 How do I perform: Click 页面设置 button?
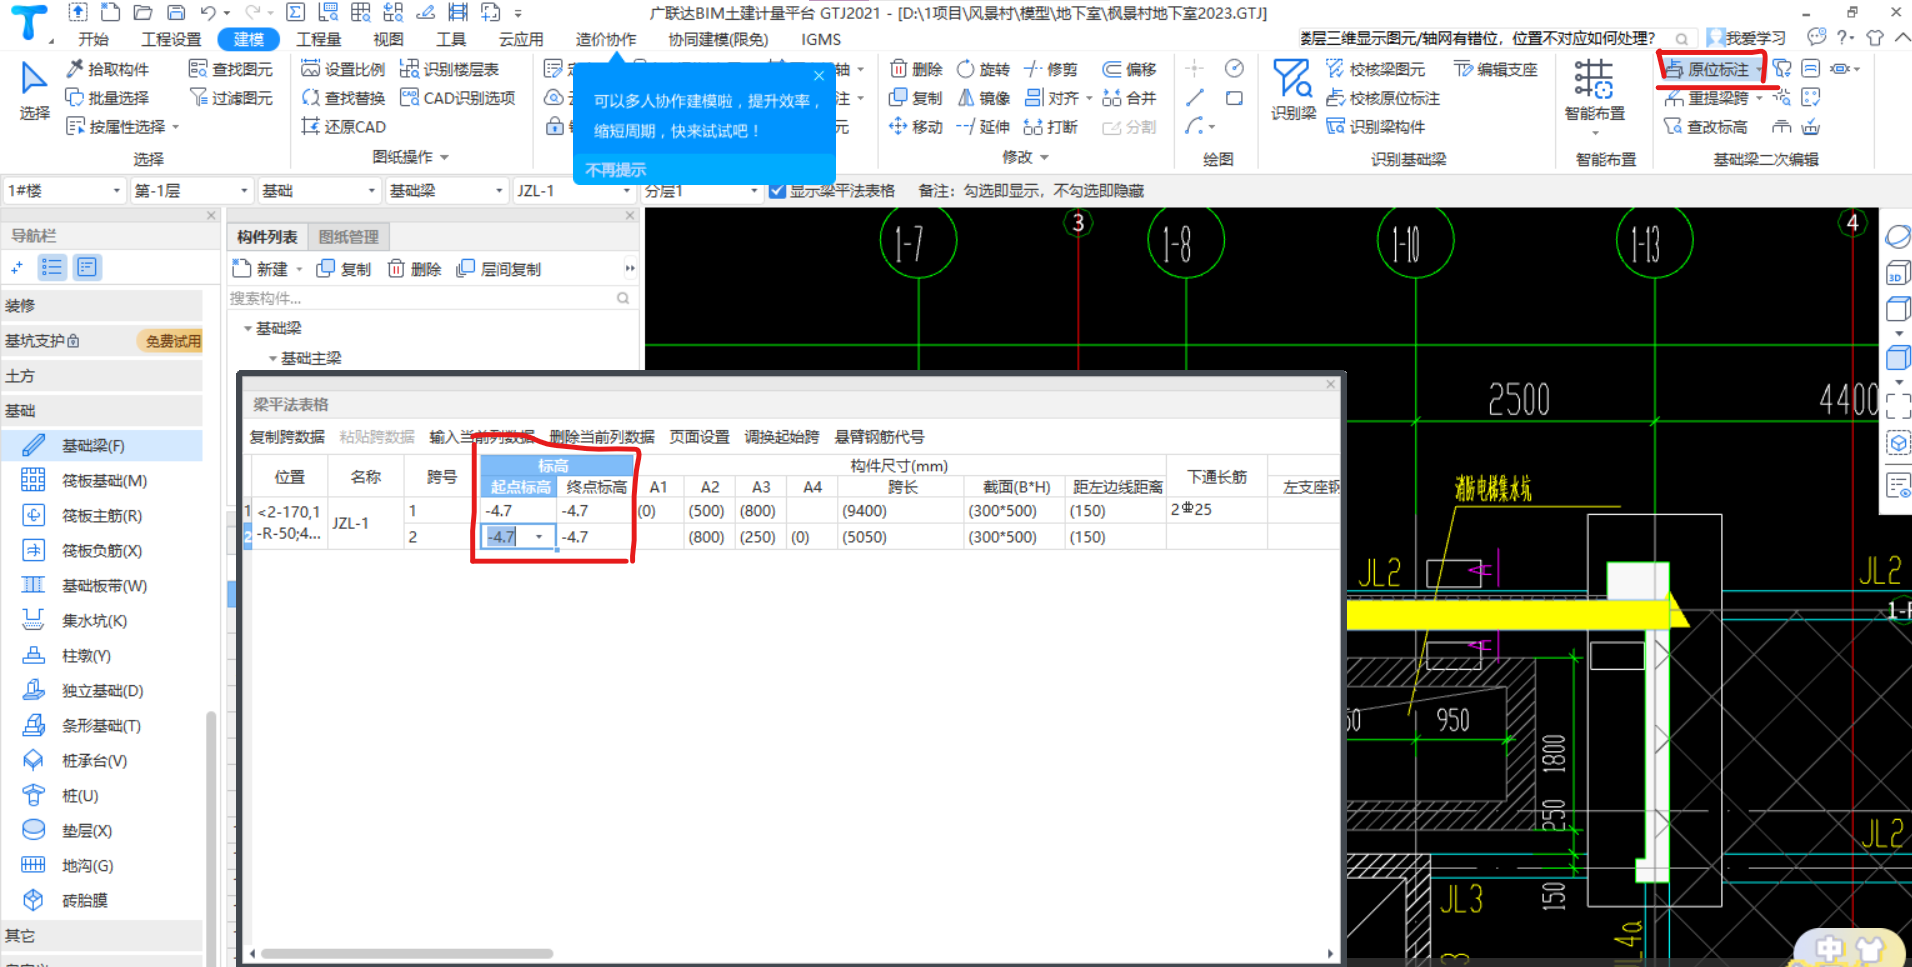pyautogui.click(x=699, y=437)
